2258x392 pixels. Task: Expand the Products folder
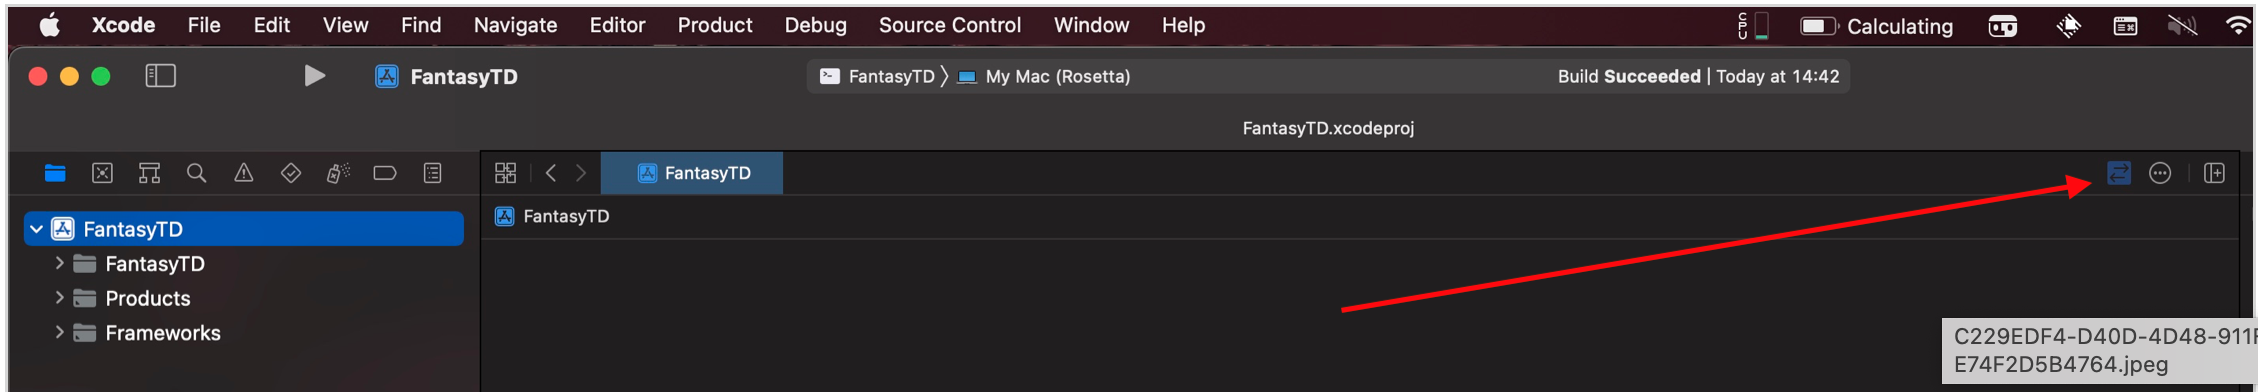pos(59,298)
